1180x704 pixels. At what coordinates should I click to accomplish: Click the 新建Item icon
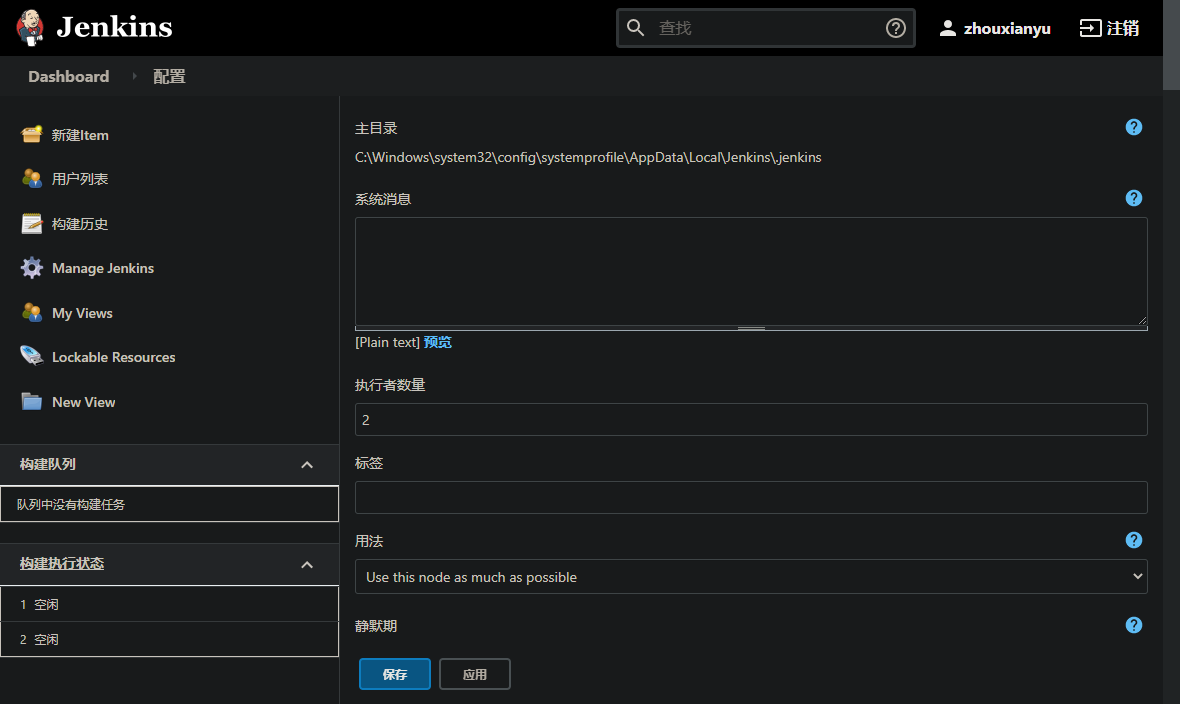click(32, 135)
